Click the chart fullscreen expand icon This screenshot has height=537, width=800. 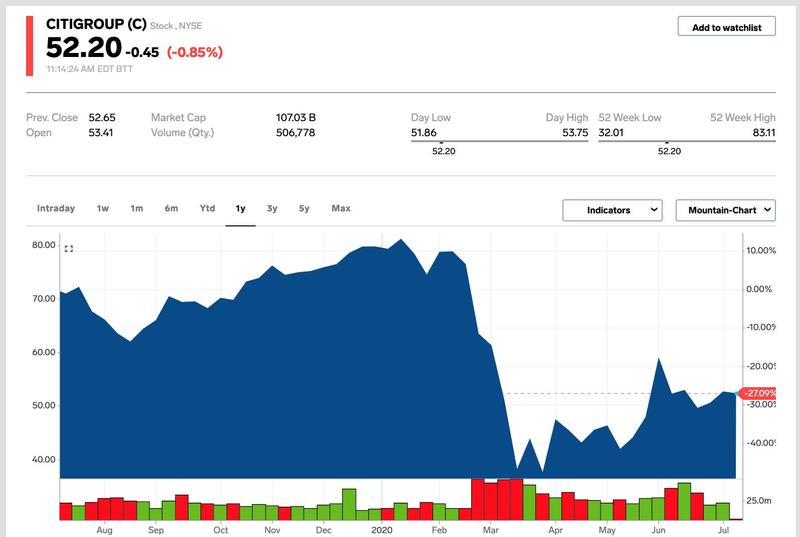(x=69, y=249)
